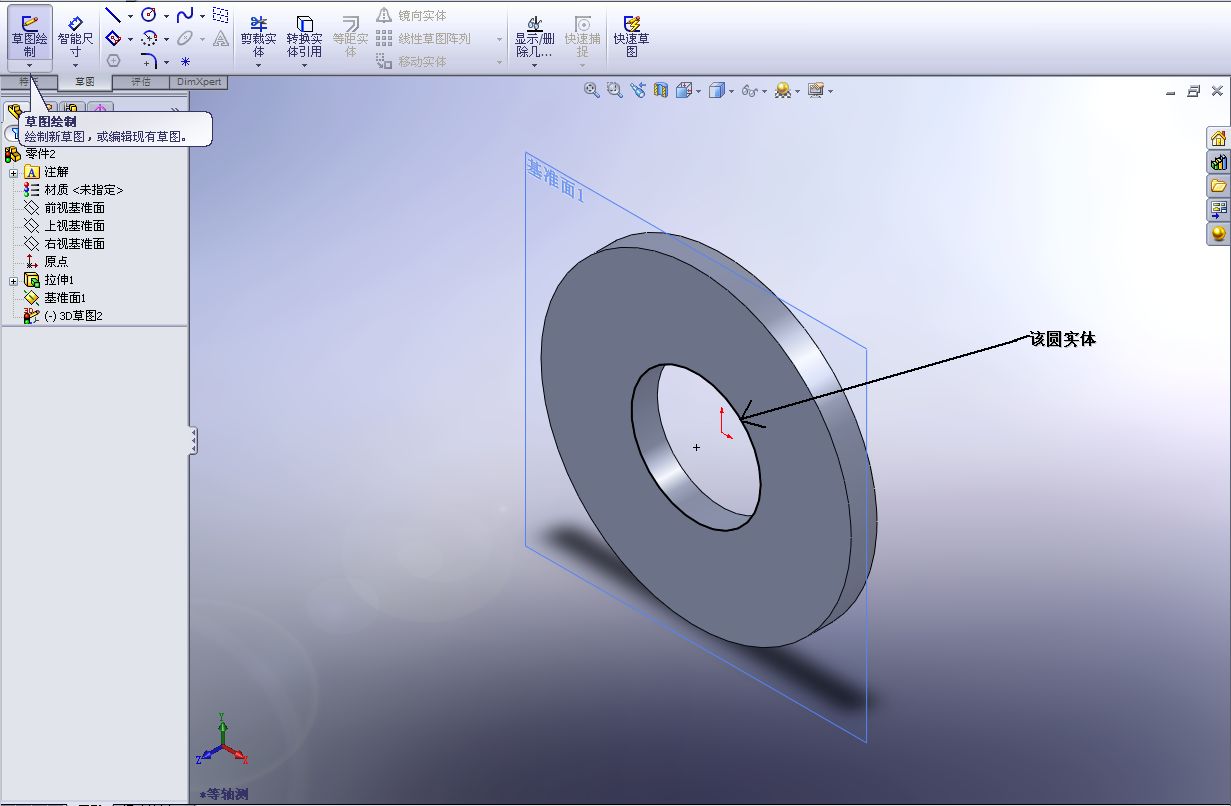Select the Sketch Fillet tool
The height and width of the screenshot is (806, 1231).
149,61
